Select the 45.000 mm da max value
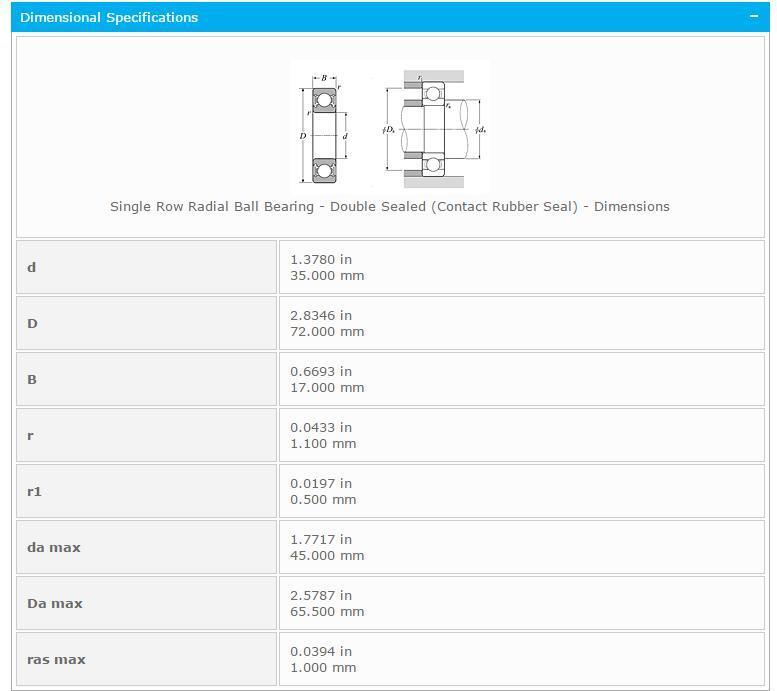 327,555
